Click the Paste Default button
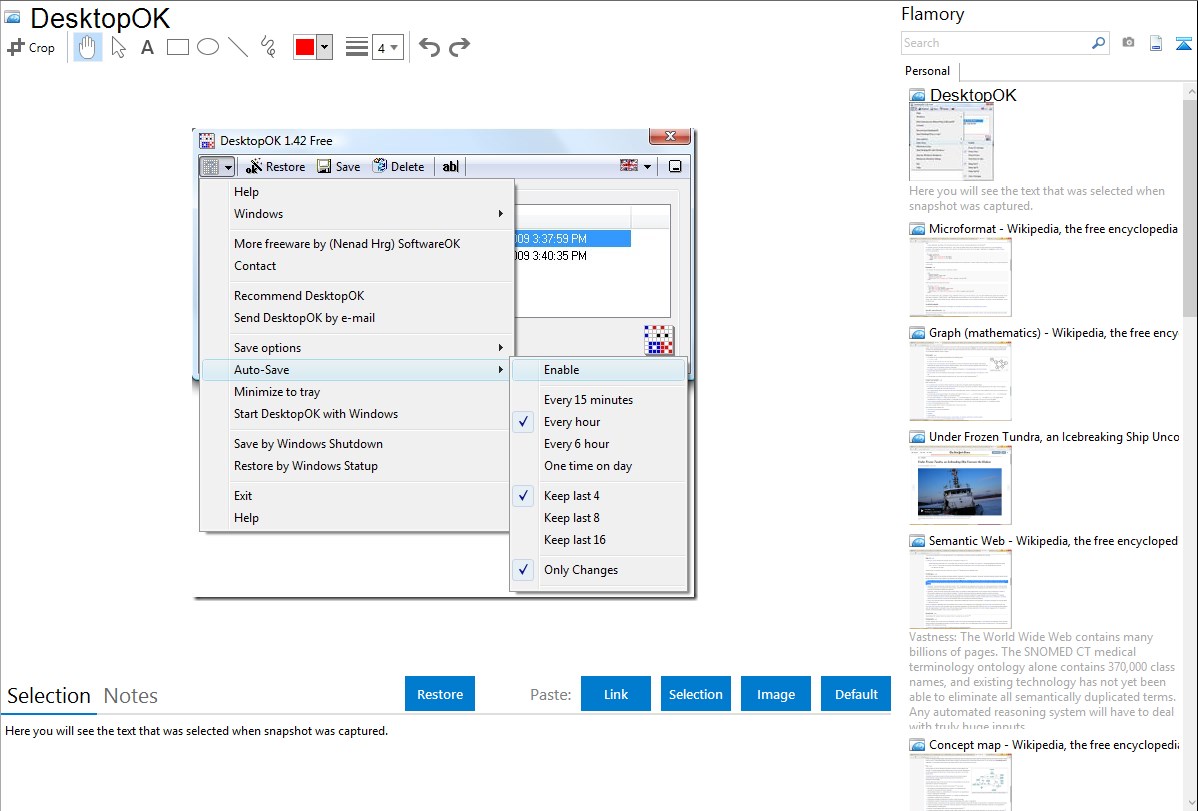The width and height of the screenshot is (1198, 811). click(x=856, y=694)
